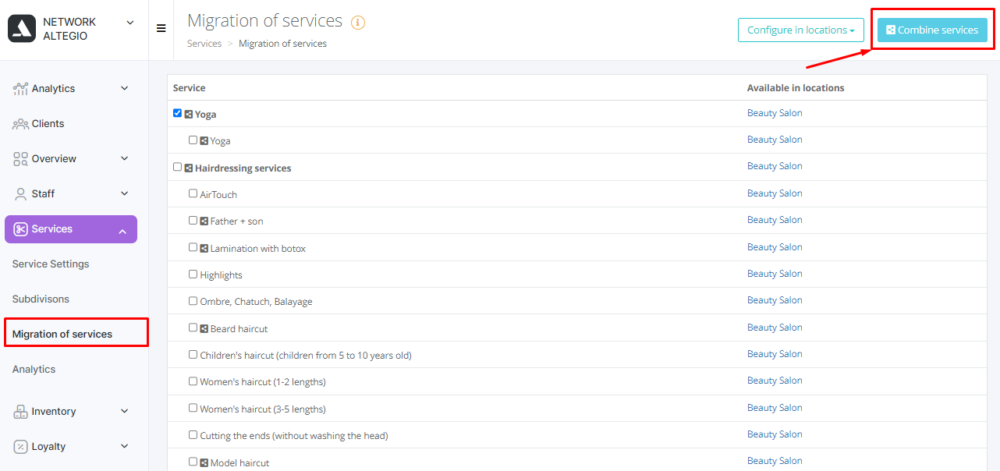Screen dimensions: 1000x471
Task: Click the Services scissors icon
Action: pyautogui.click(x=20, y=229)
